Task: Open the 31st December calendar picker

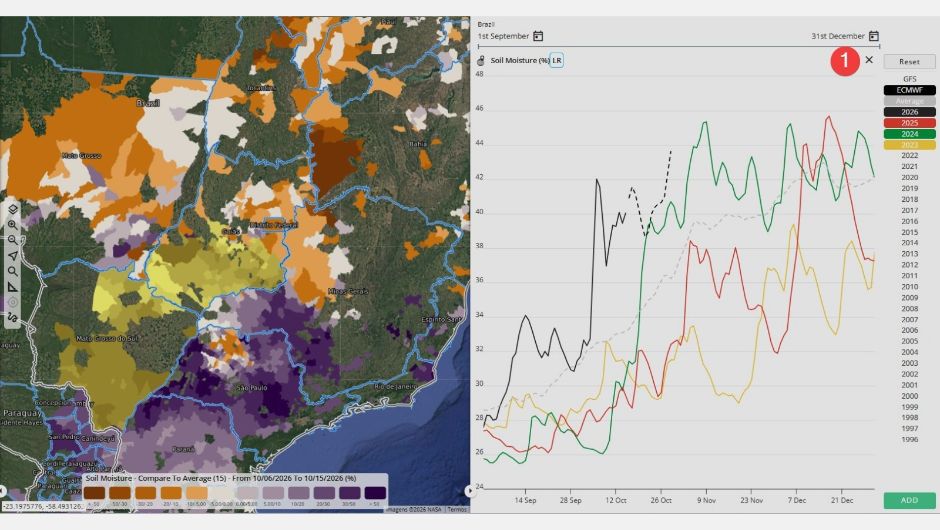Action: pyautogui.click(x=874, y=36)
